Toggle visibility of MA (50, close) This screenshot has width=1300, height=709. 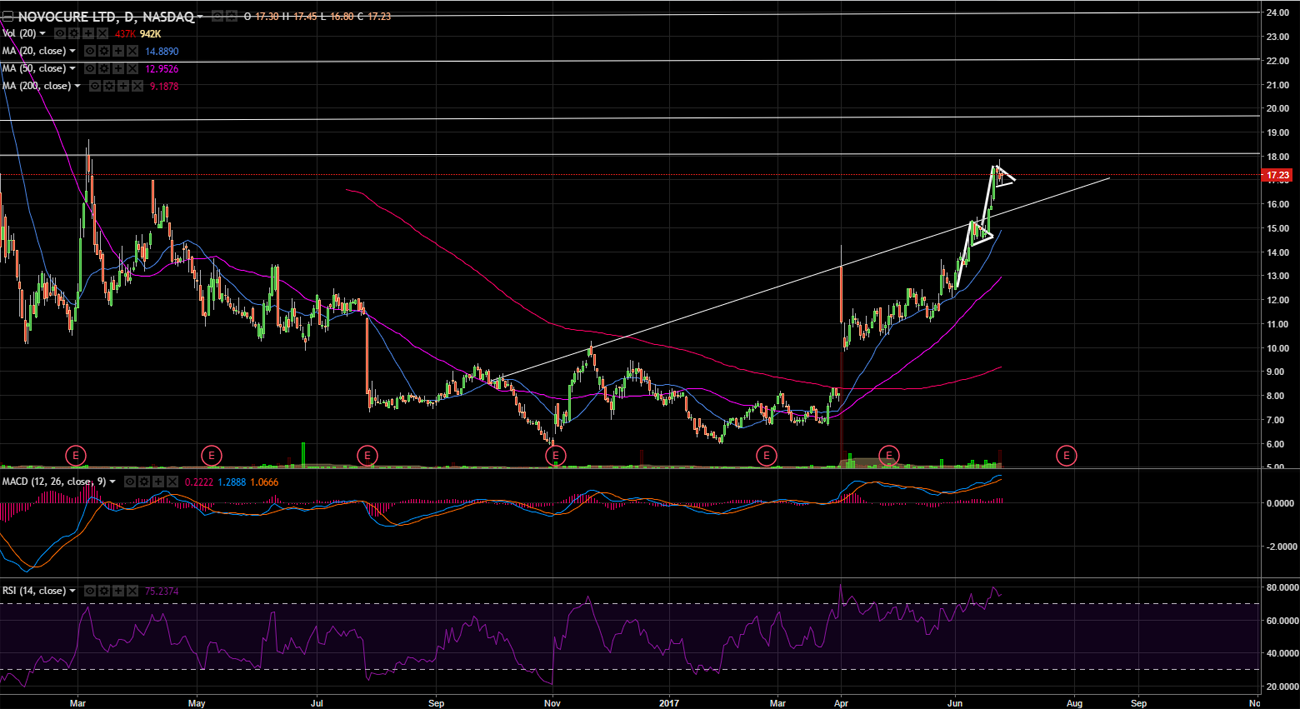(x=90, y=68)
